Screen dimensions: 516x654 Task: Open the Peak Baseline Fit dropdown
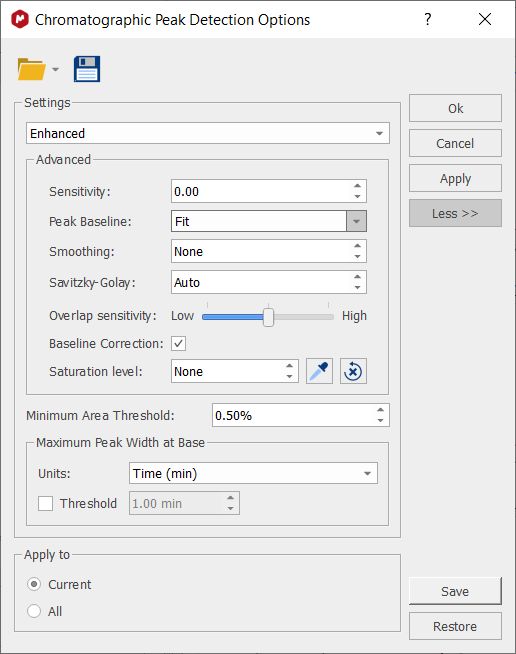coord(269,221)
